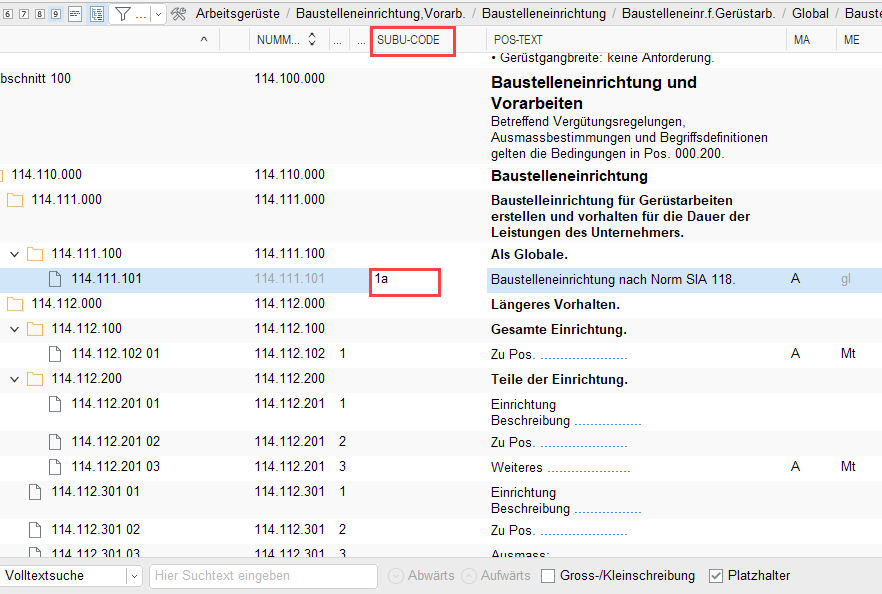This screenshot has width=882, height=594.
Task: Select tree item 114.112.301 01
Action: [96, 492]
